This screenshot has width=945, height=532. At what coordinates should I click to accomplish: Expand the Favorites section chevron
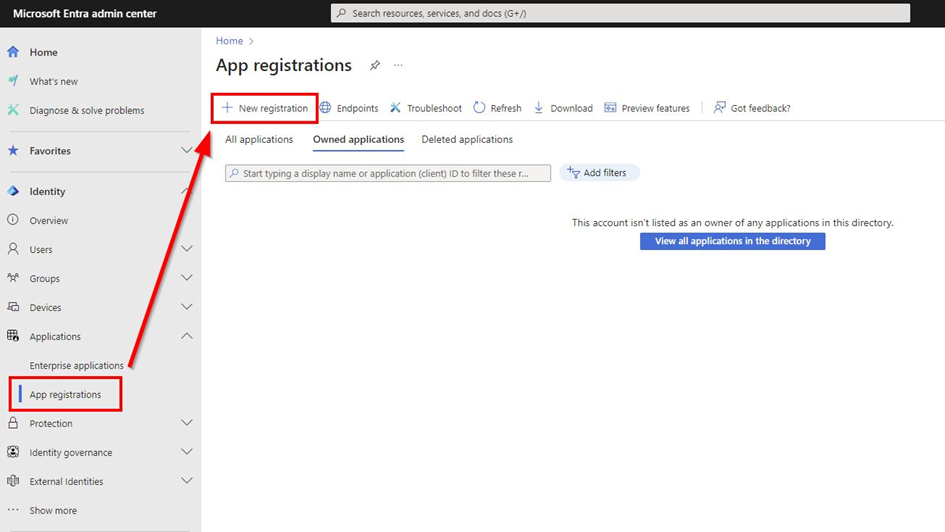[x=187, y=150]
